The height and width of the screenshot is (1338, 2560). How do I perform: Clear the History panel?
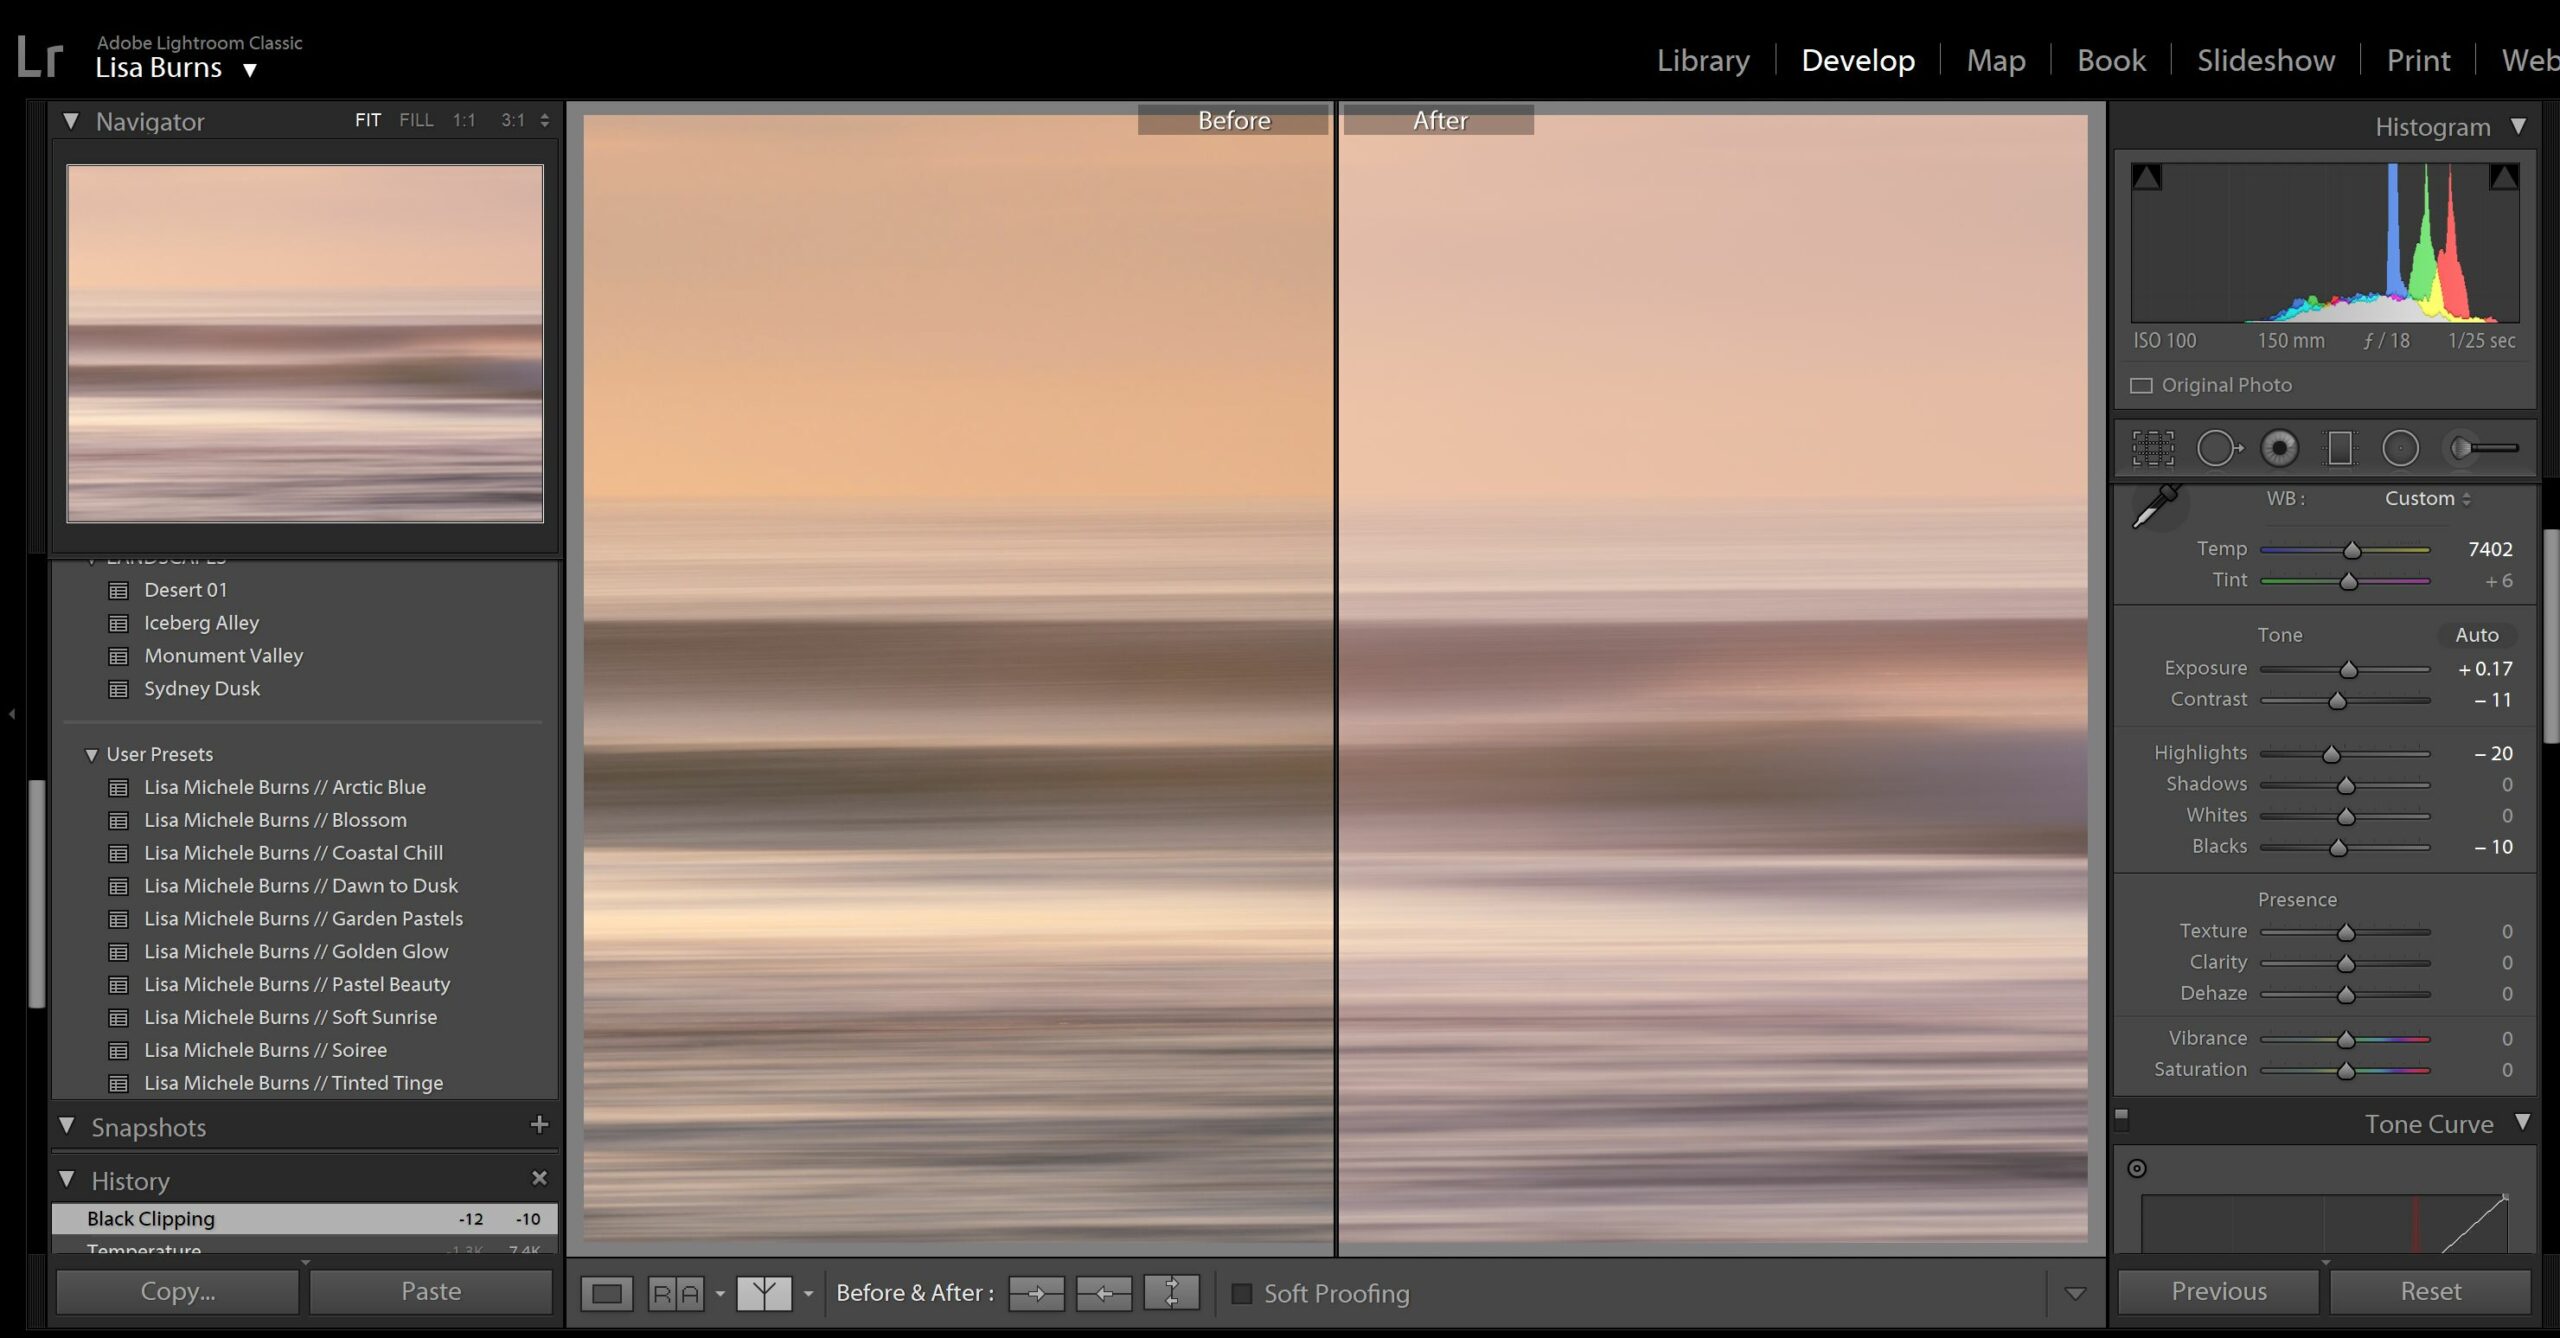point(540,1179)
